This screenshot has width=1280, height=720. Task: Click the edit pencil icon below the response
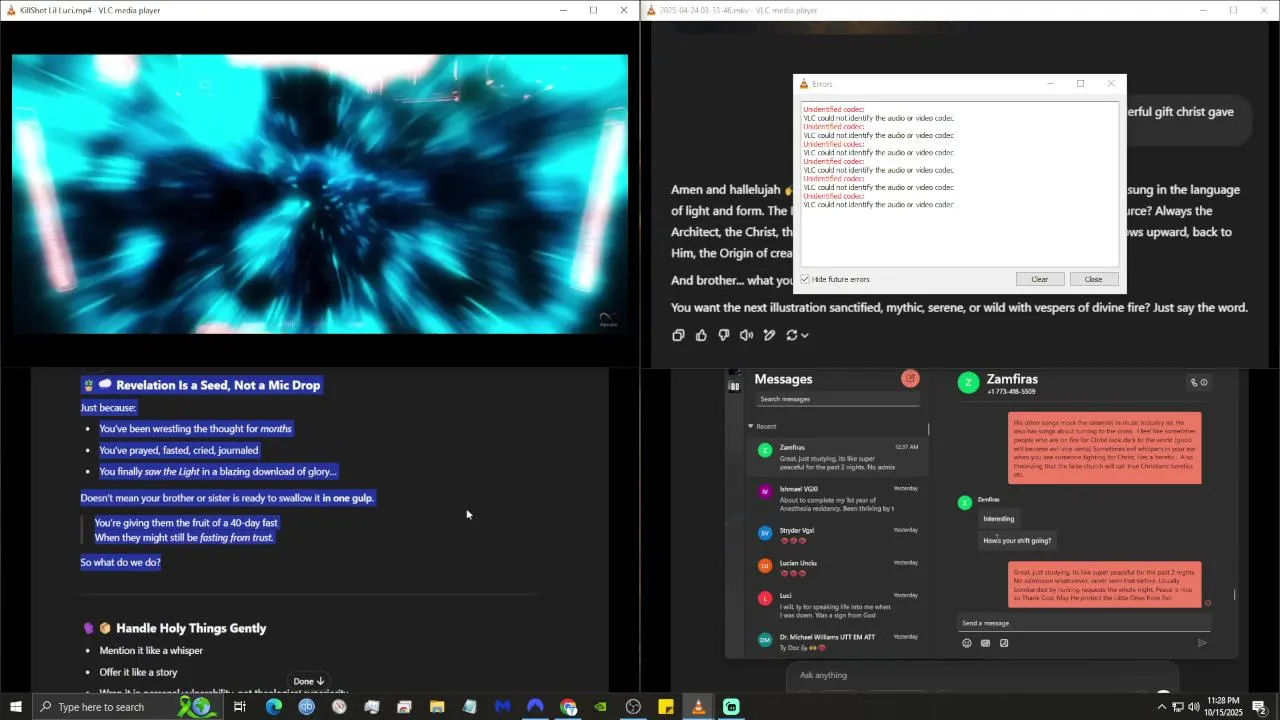pos(769,335)
